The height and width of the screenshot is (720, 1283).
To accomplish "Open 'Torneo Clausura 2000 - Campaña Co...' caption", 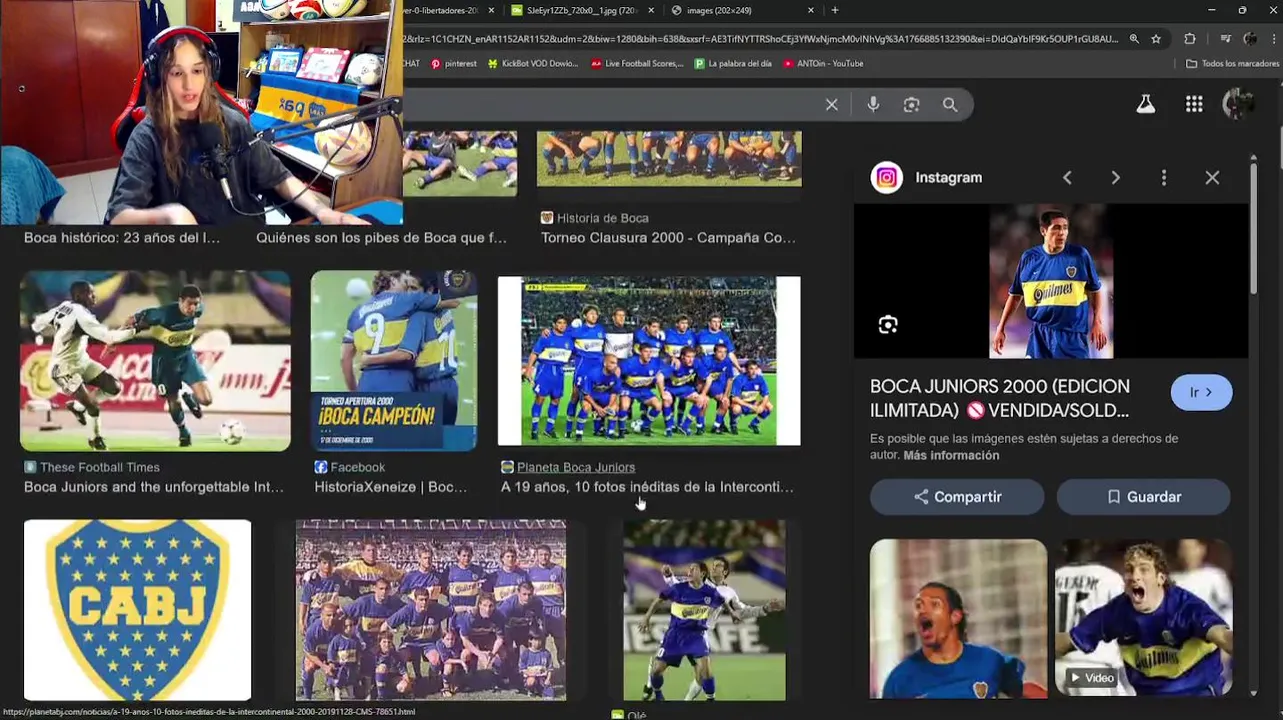I will [x=669, y=238].
